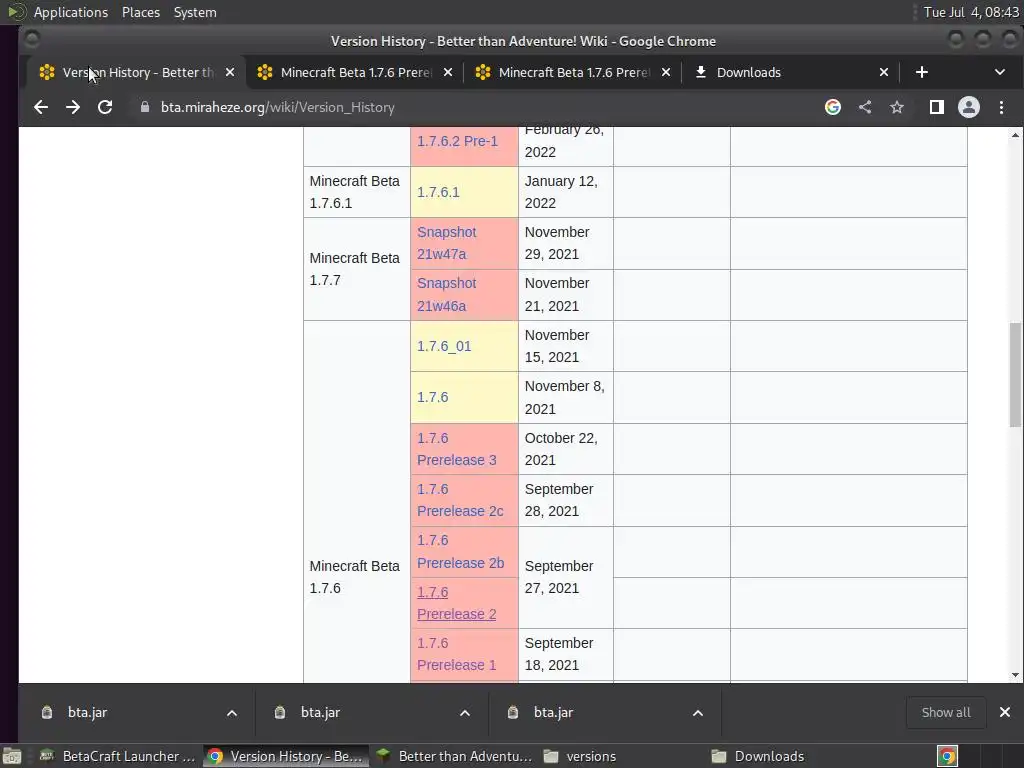The image size is (1024, 768).
Task: Switch to Downloads folder taskbar window
Action: pos(790,756)
